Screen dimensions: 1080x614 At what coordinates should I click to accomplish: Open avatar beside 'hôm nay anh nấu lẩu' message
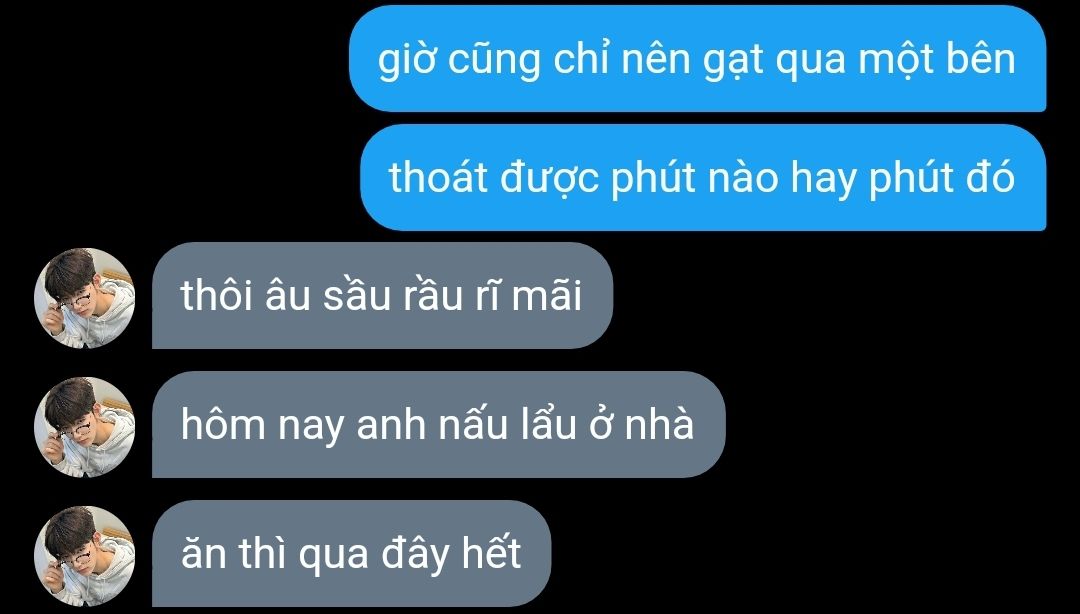[85, 427]
